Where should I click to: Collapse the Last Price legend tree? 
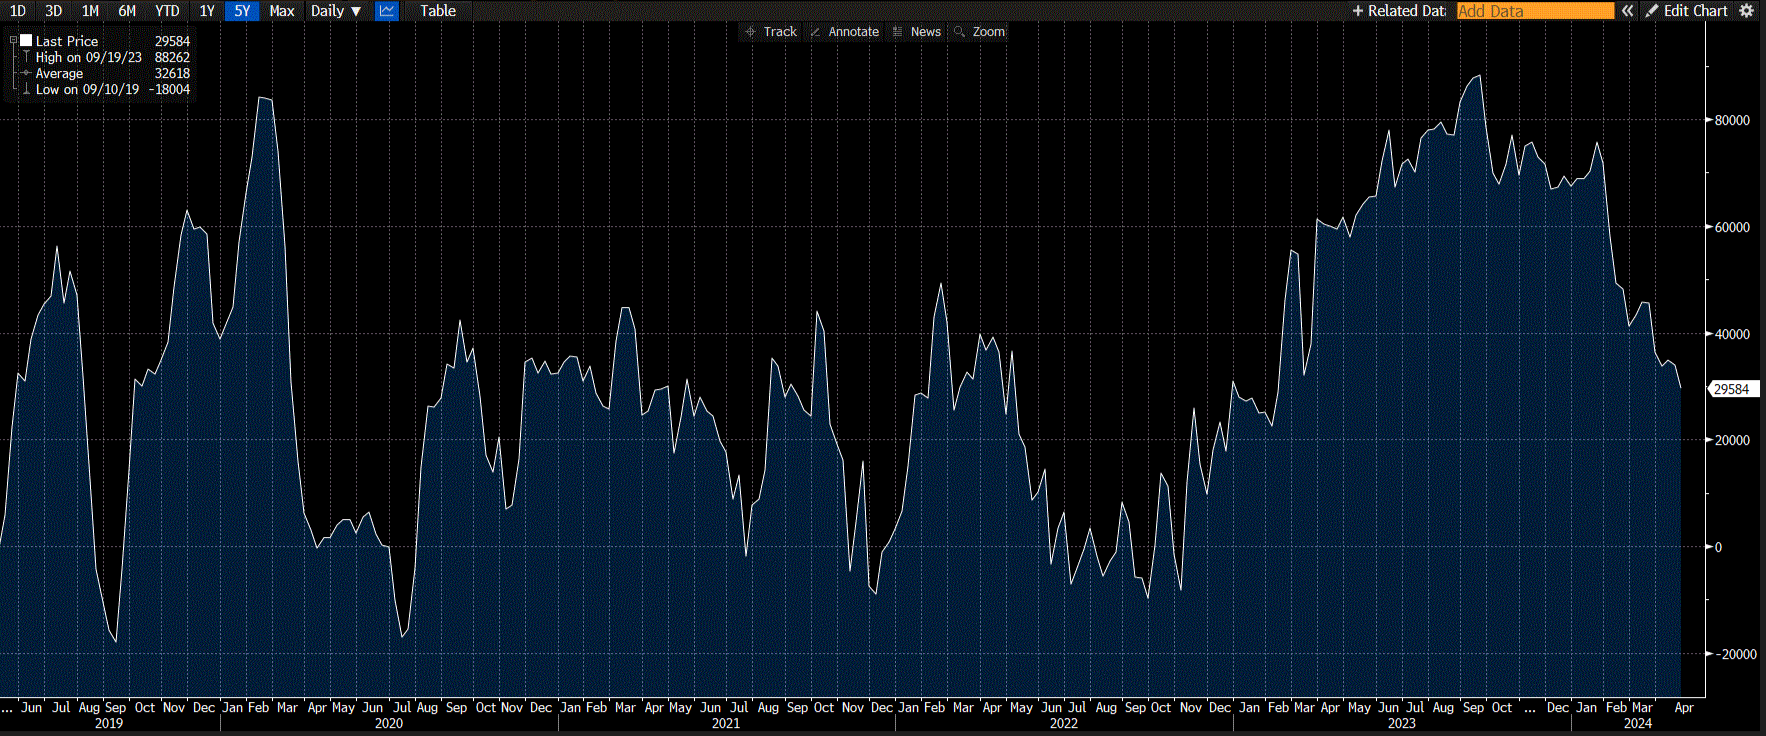(x=13, y=41)
